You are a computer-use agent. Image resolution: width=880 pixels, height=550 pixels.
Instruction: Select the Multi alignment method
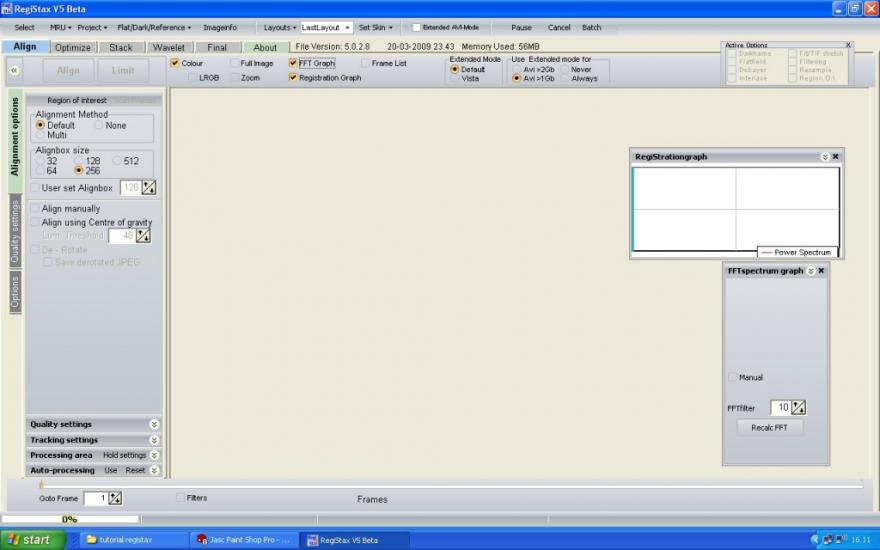coord(40,135)
